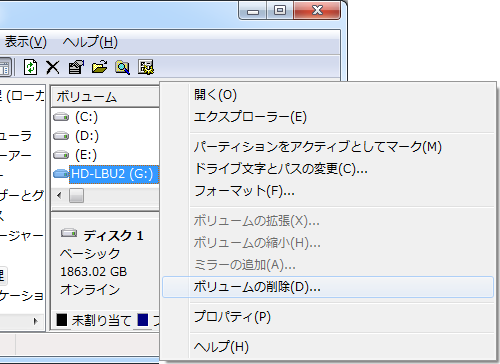Click ボリュームの削除(D)... menu entry
Viewport: 500px width, 364px height.
[328, 287]
